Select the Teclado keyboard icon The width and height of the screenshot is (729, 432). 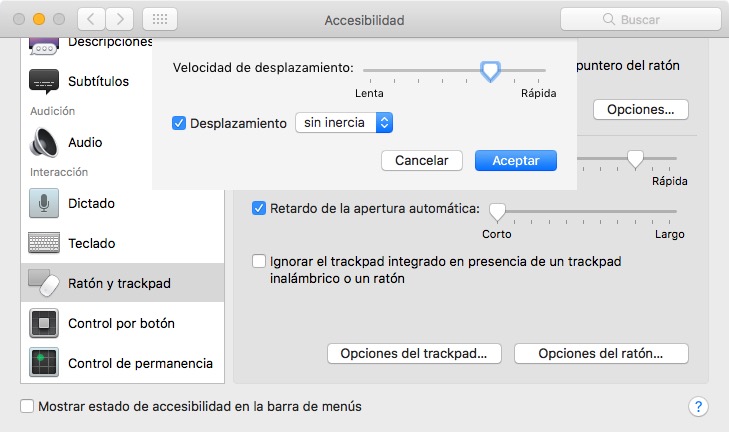click(44, 243)
